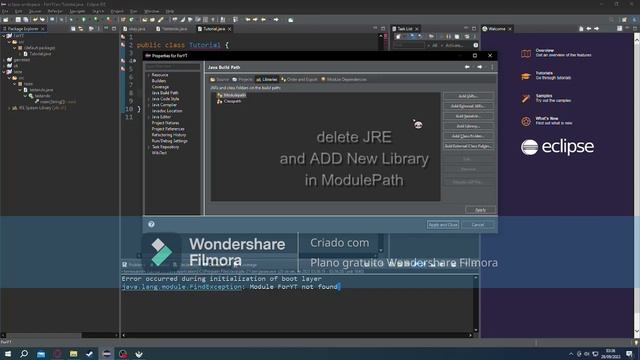The width and height of the screenshot is (640, 360).
Task: Open the Windows Start menu
Action: 8,353
